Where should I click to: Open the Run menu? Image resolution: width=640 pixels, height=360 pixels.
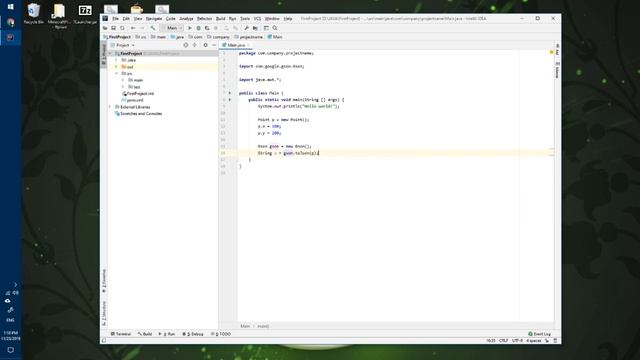tap(232, 19)
